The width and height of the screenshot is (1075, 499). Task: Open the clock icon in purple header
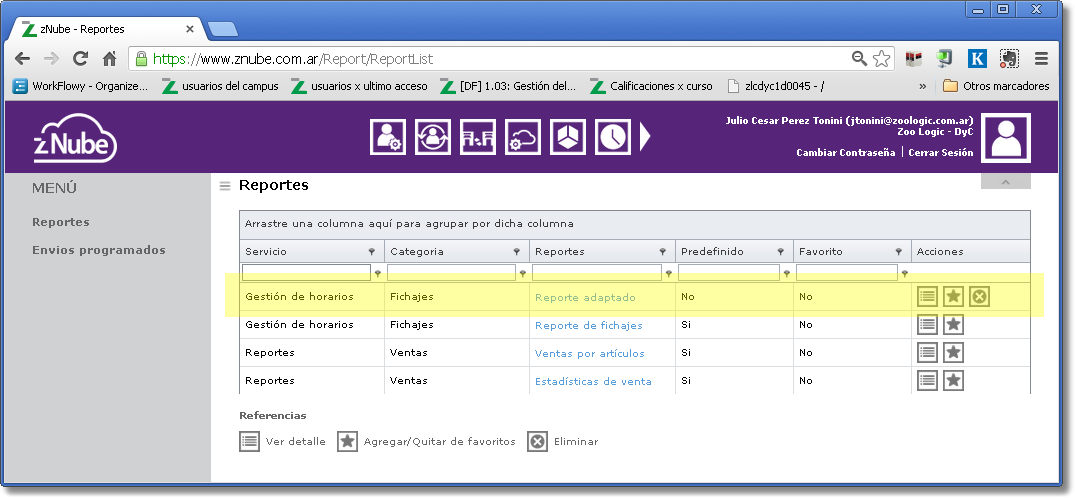pyautogui.click(x=613, y=137)
